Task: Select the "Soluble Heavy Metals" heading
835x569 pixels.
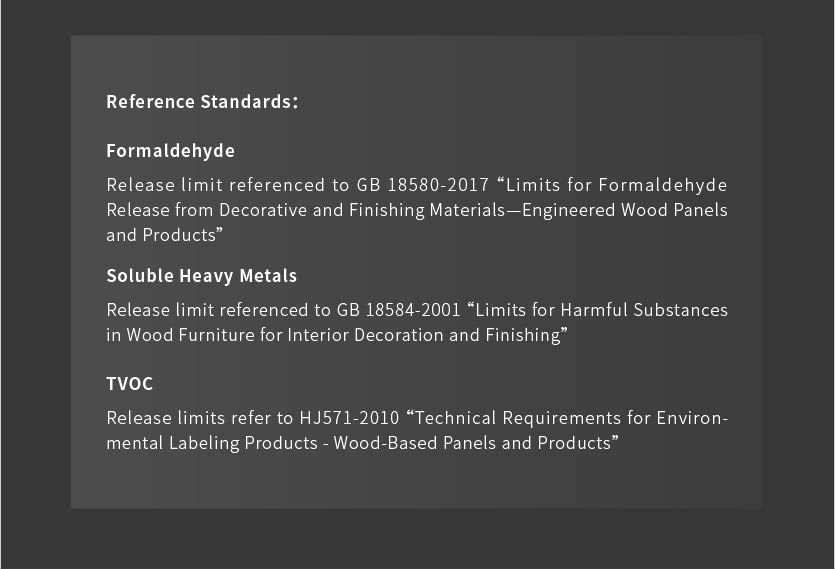Action: click(201, 276)
